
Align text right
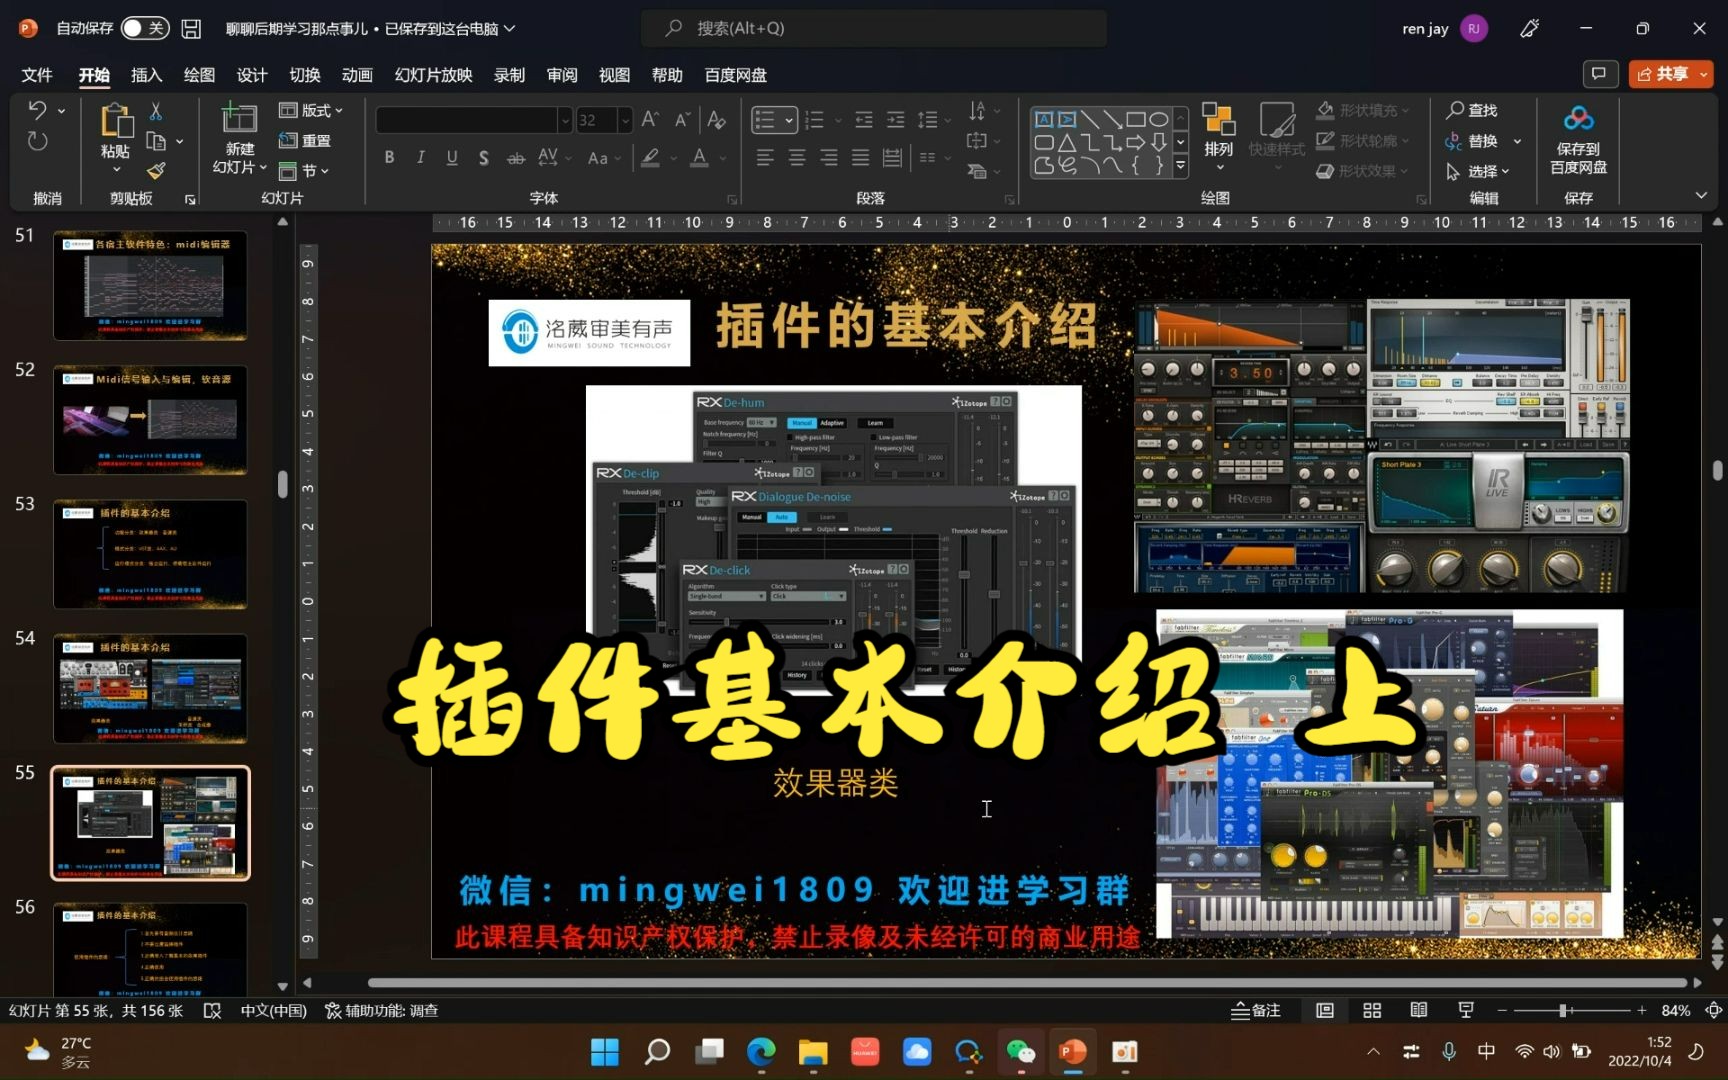829,157
